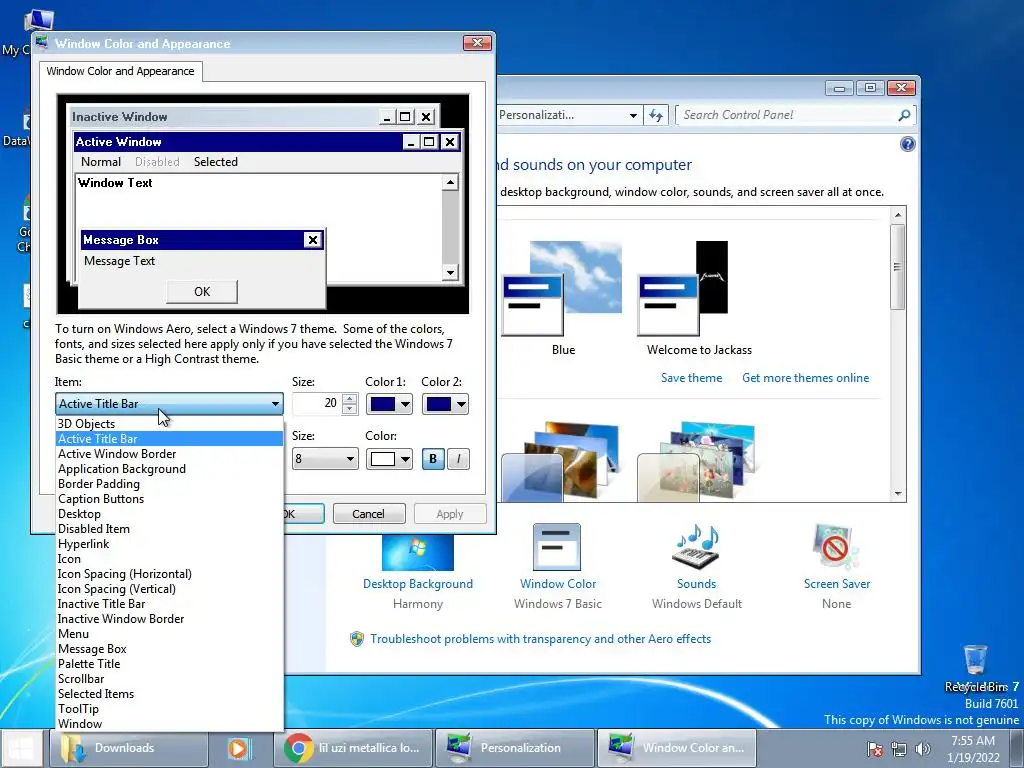Collapse the Item combo box arrow
Image resolution: width=1024 pixels, height=768 pixels.
click(275, 404)
